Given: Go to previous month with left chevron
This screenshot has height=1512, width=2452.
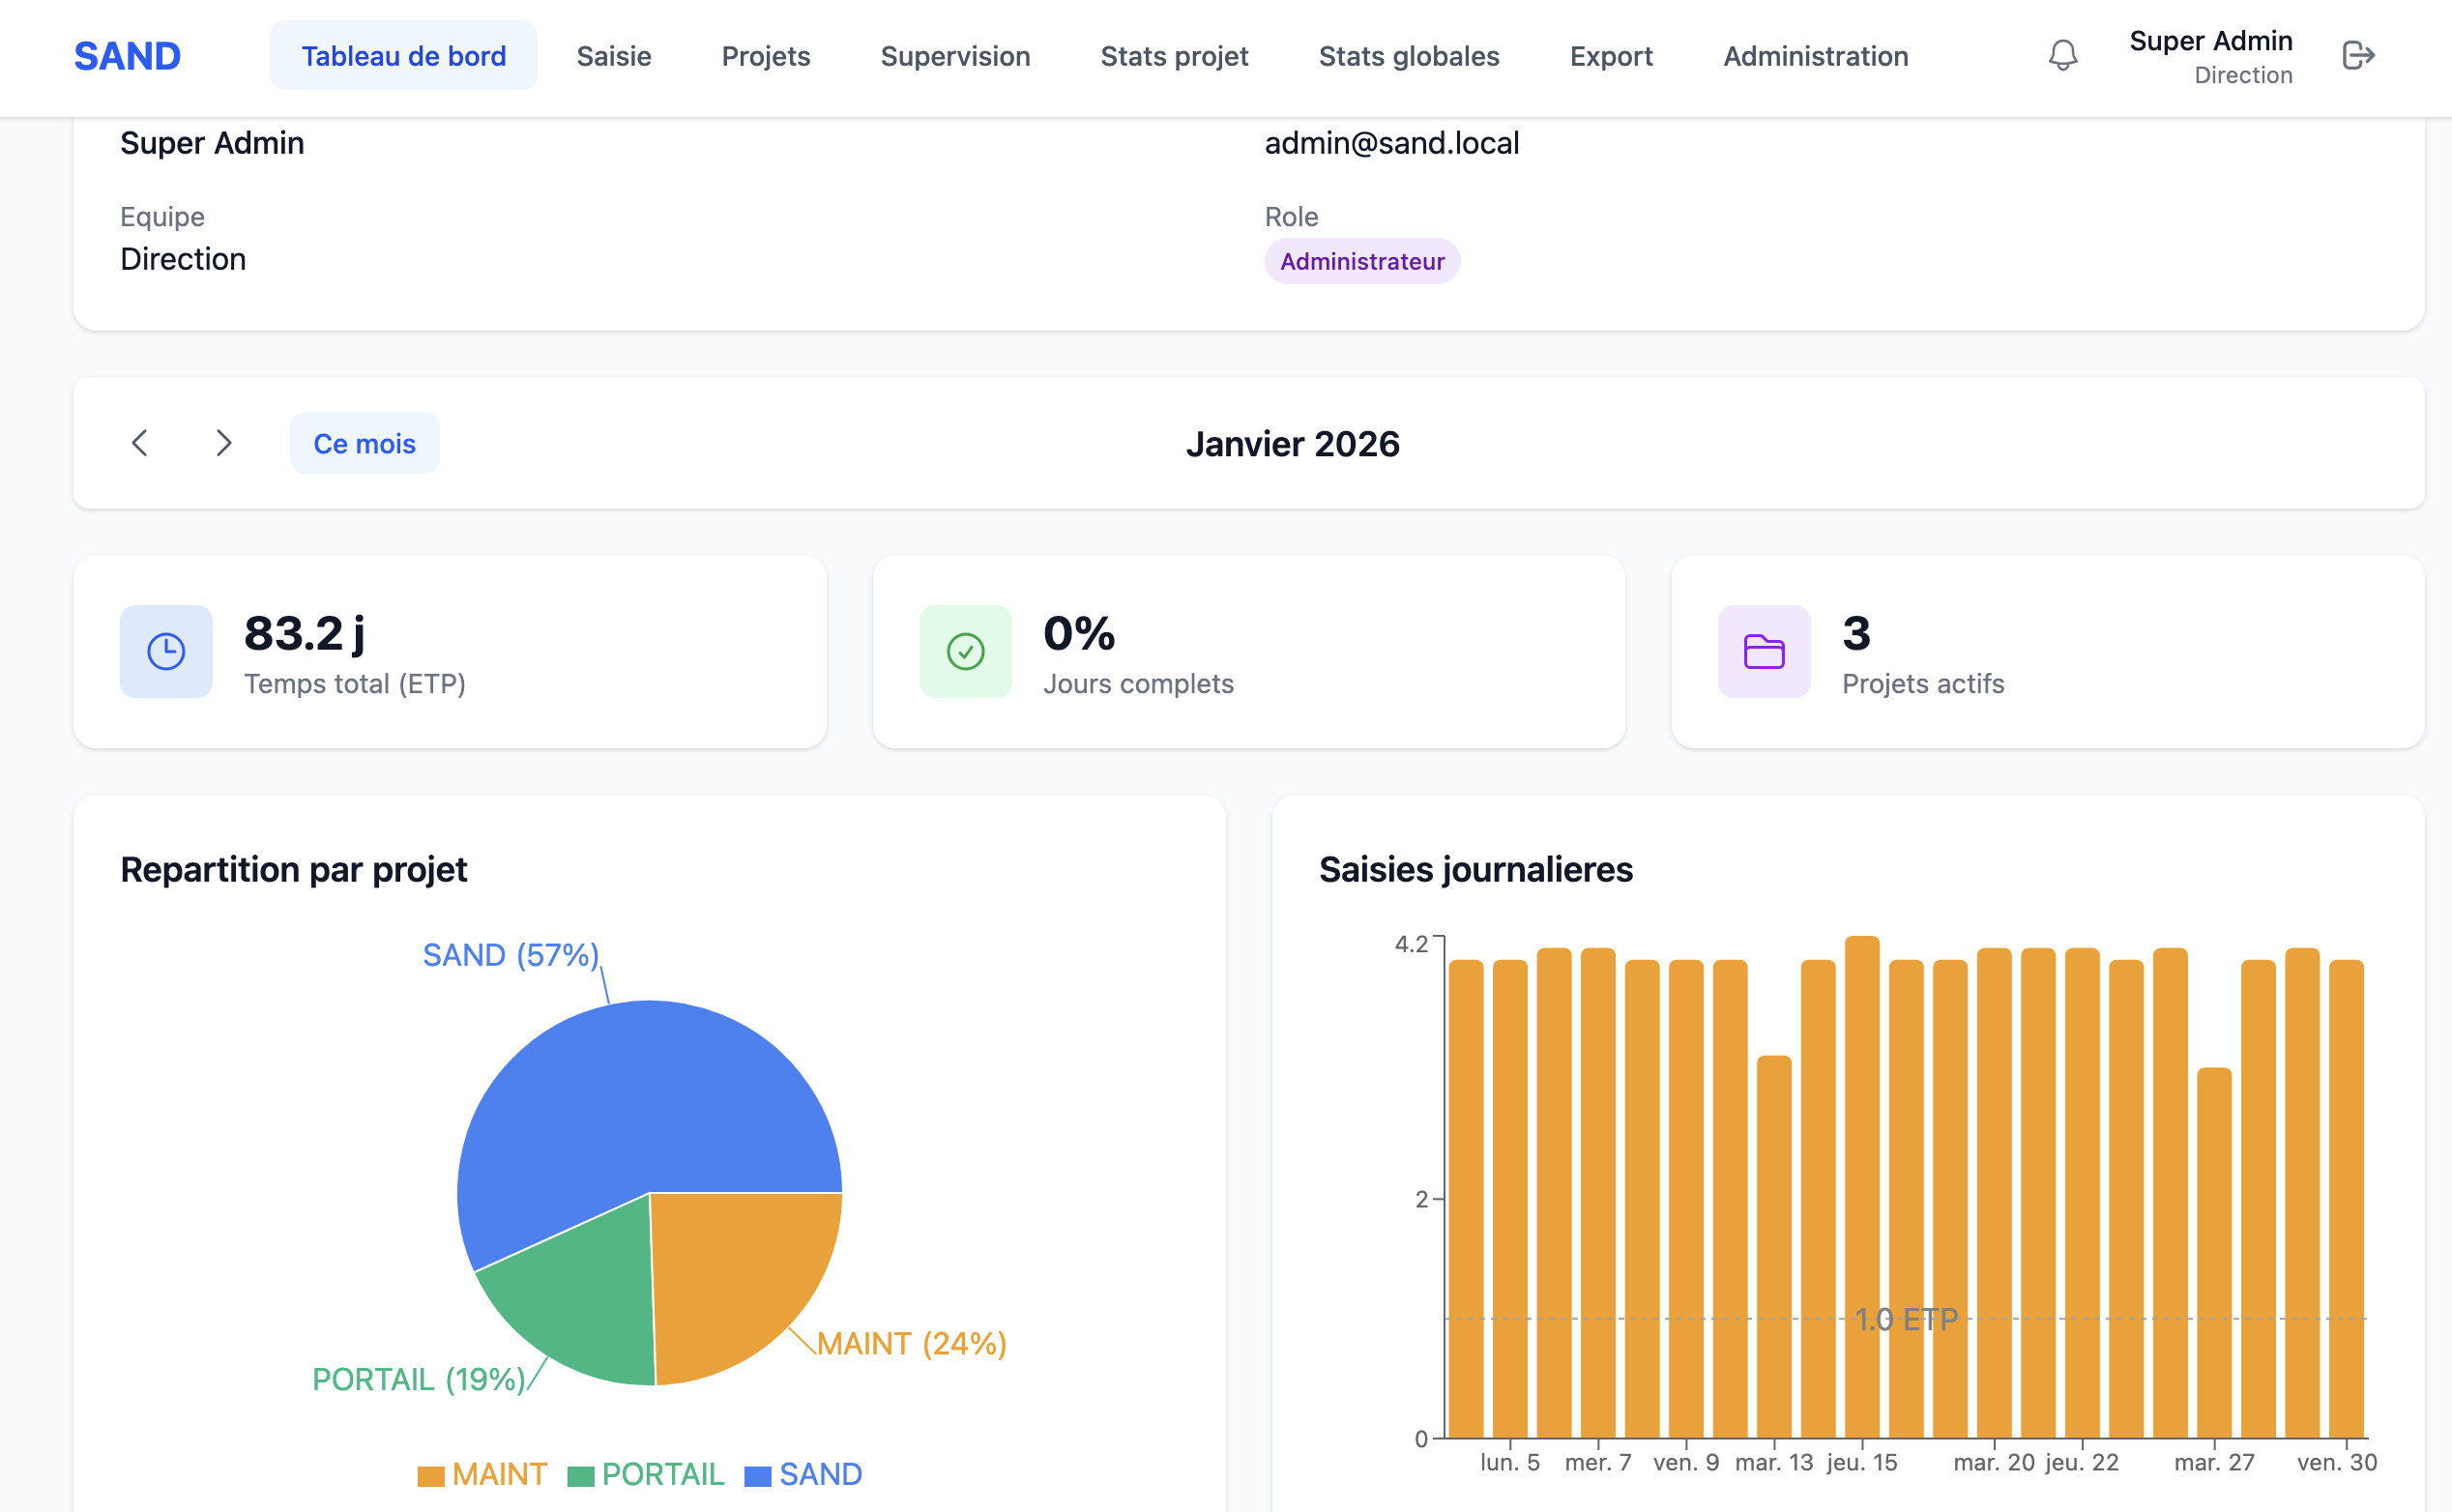Looking at the screenshot, I should [140, 443].
